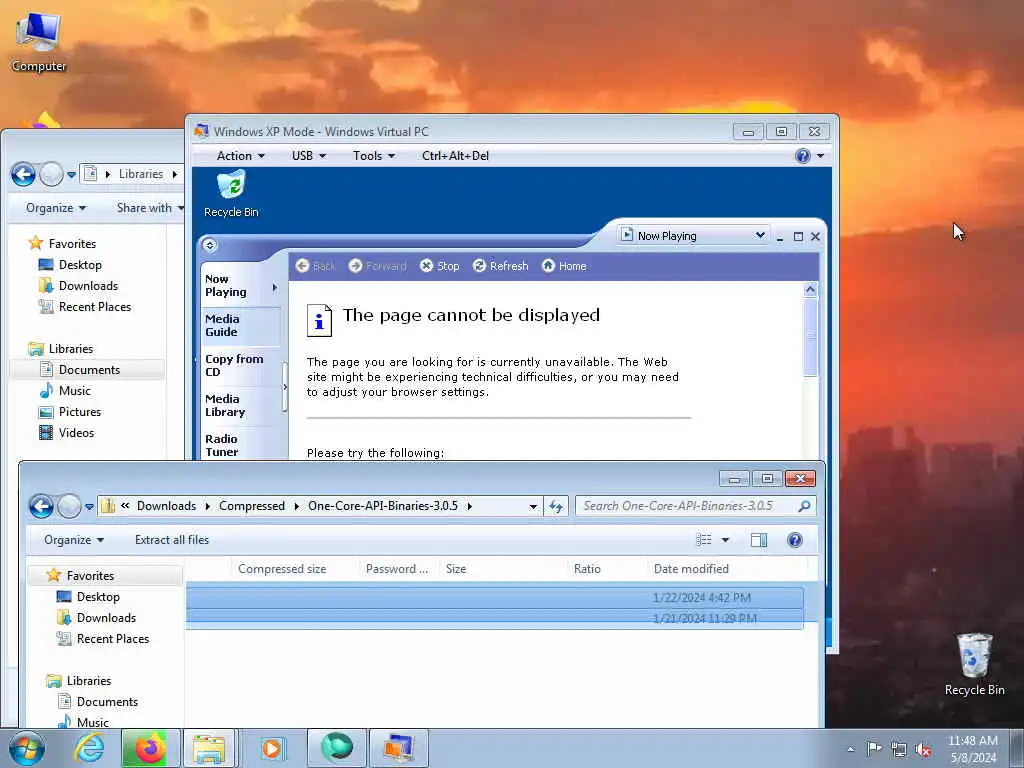Open the desktop Recycle Bin at bottom right
The height and width of the screenshot is (768, 1024).
[x=974, y=664]
